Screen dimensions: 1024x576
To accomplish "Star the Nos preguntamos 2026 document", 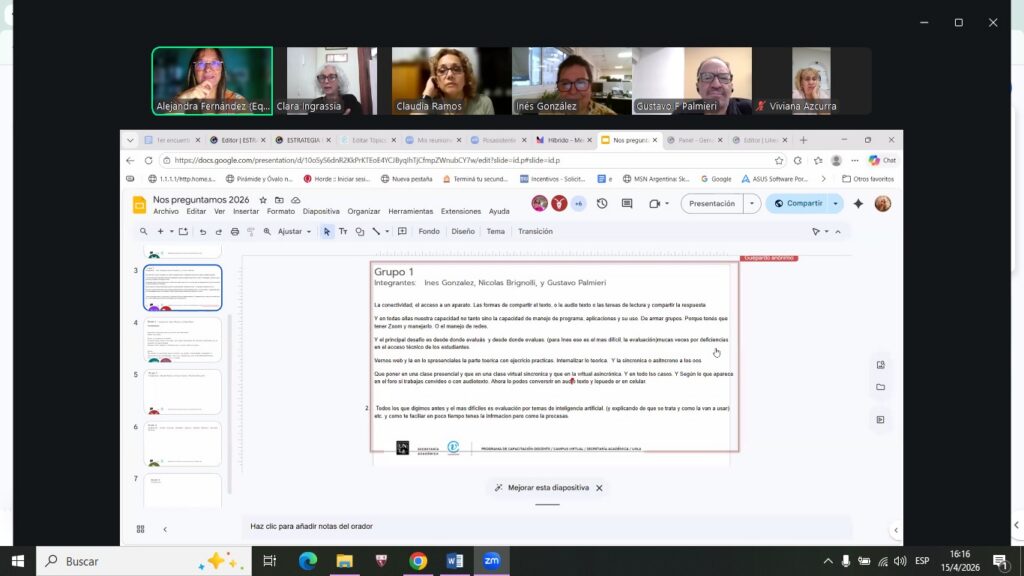I will [263, 200].
